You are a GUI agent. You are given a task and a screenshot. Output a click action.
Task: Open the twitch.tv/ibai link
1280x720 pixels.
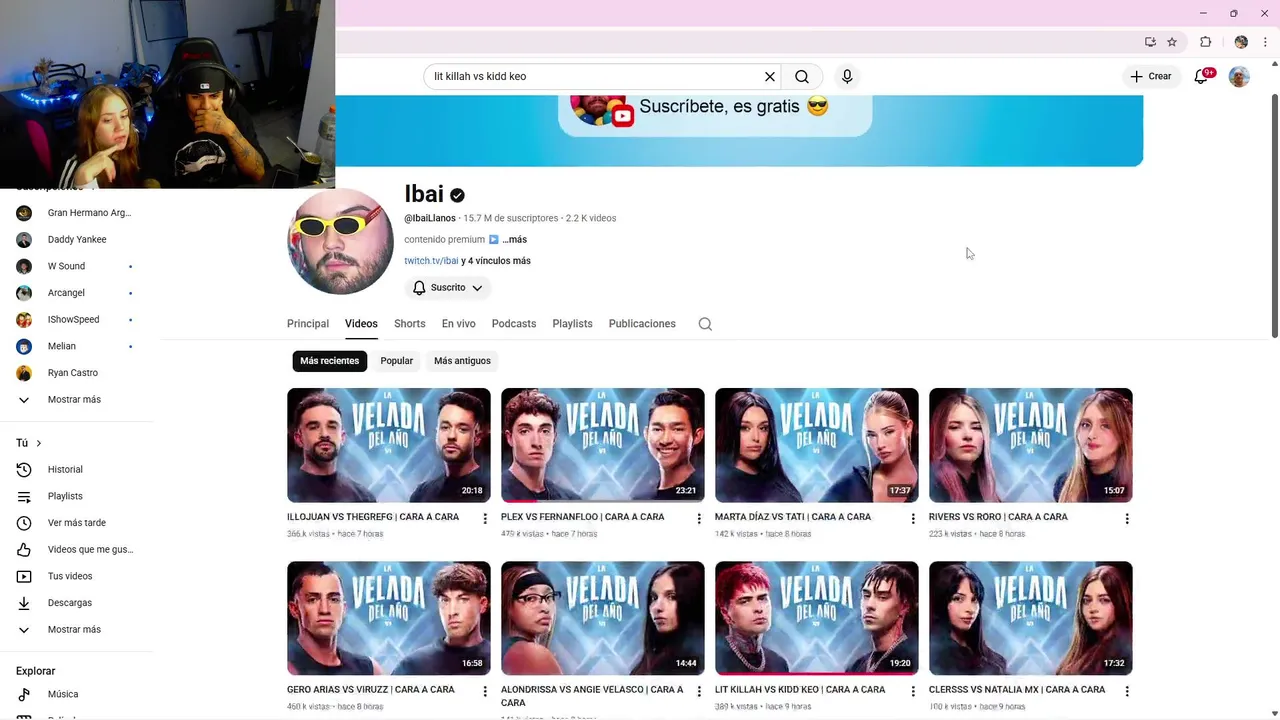[431, 261]
